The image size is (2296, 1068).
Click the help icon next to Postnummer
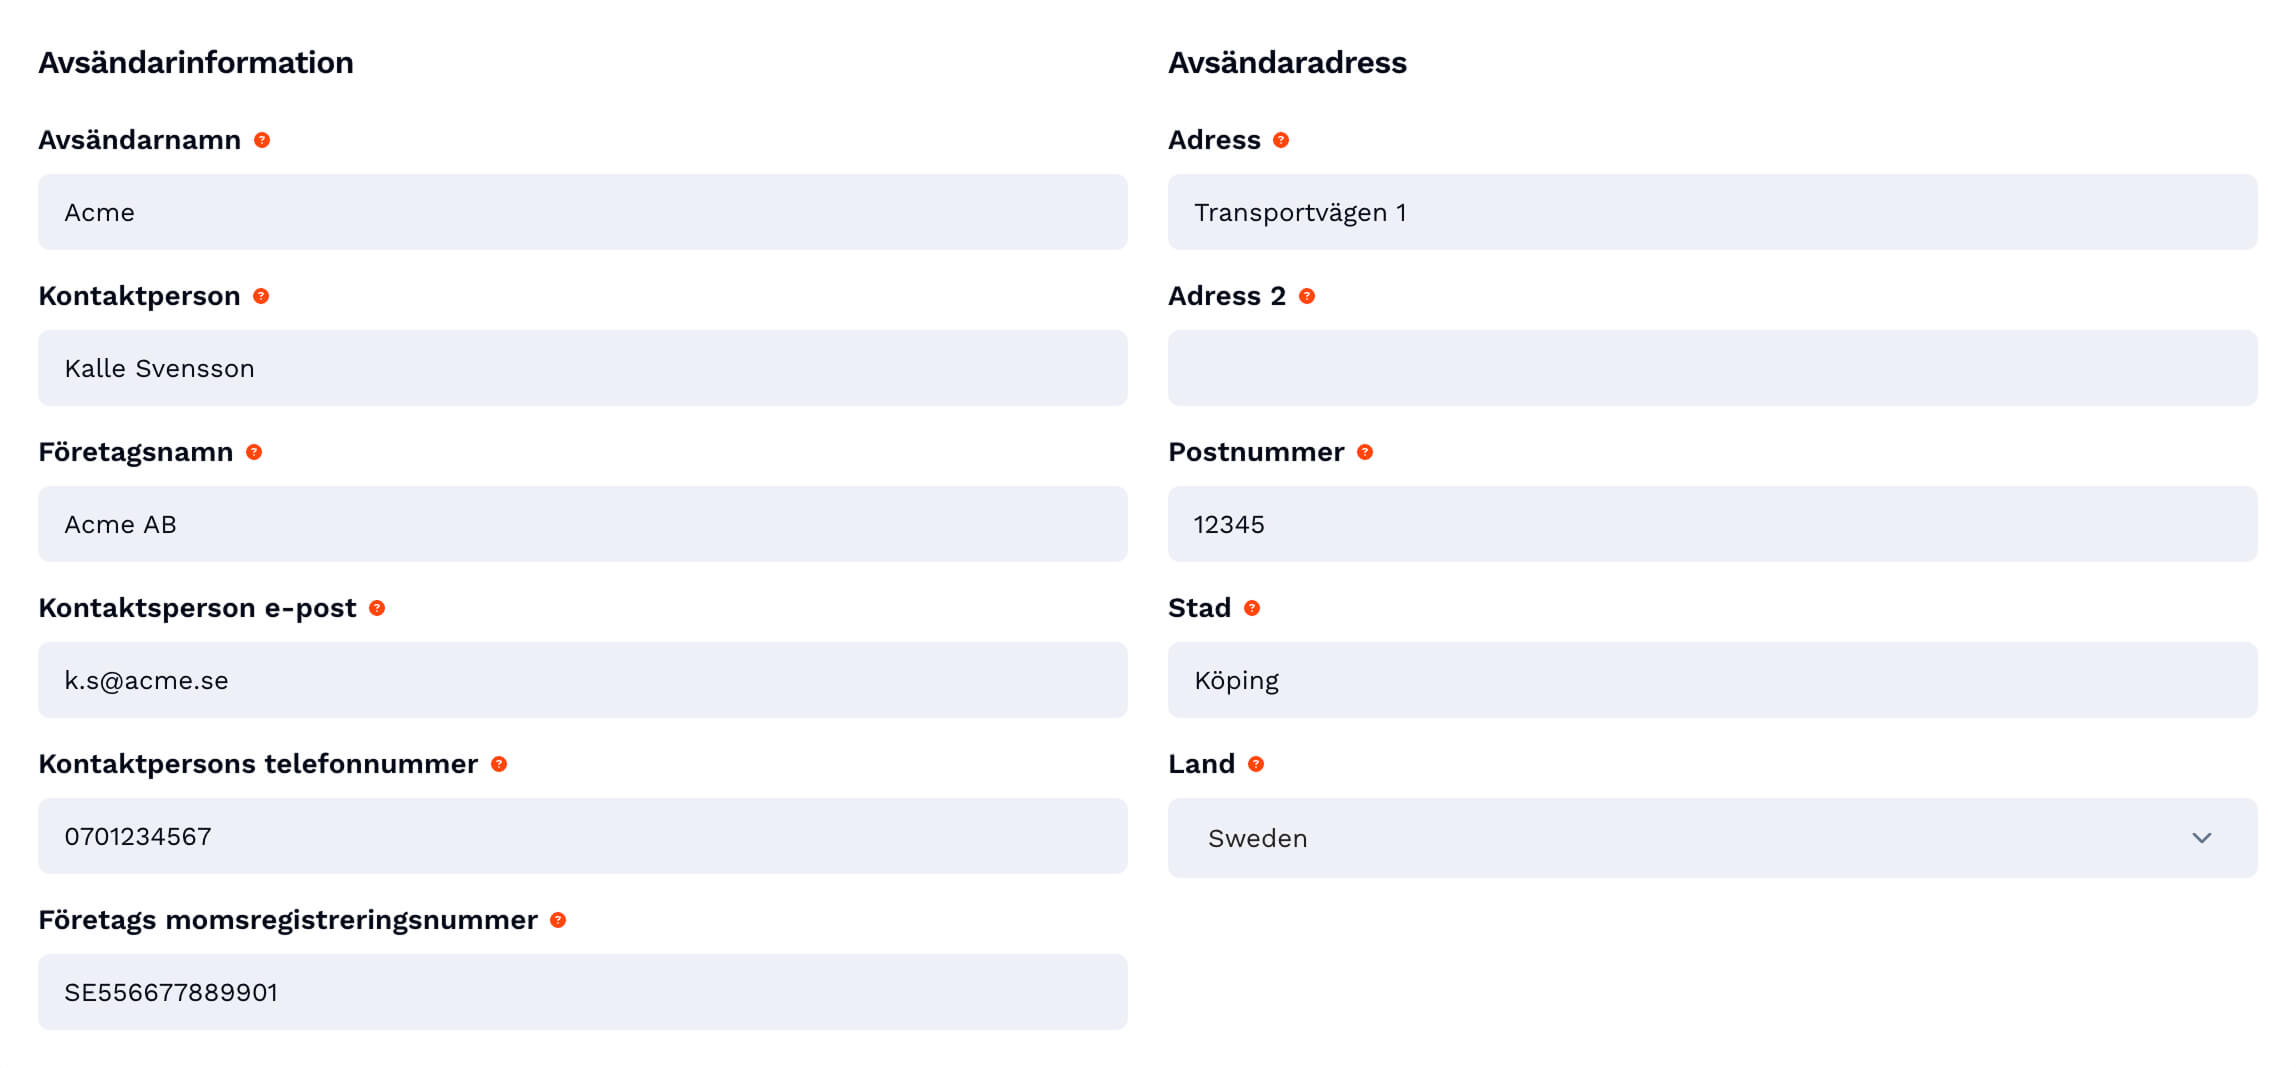(x=1365, y=452)
